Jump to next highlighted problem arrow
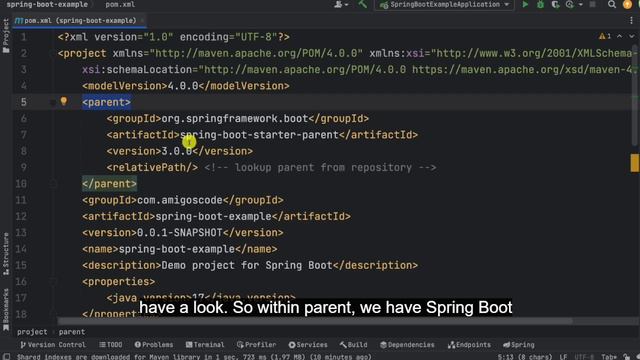640x360 pixels. 631,36
